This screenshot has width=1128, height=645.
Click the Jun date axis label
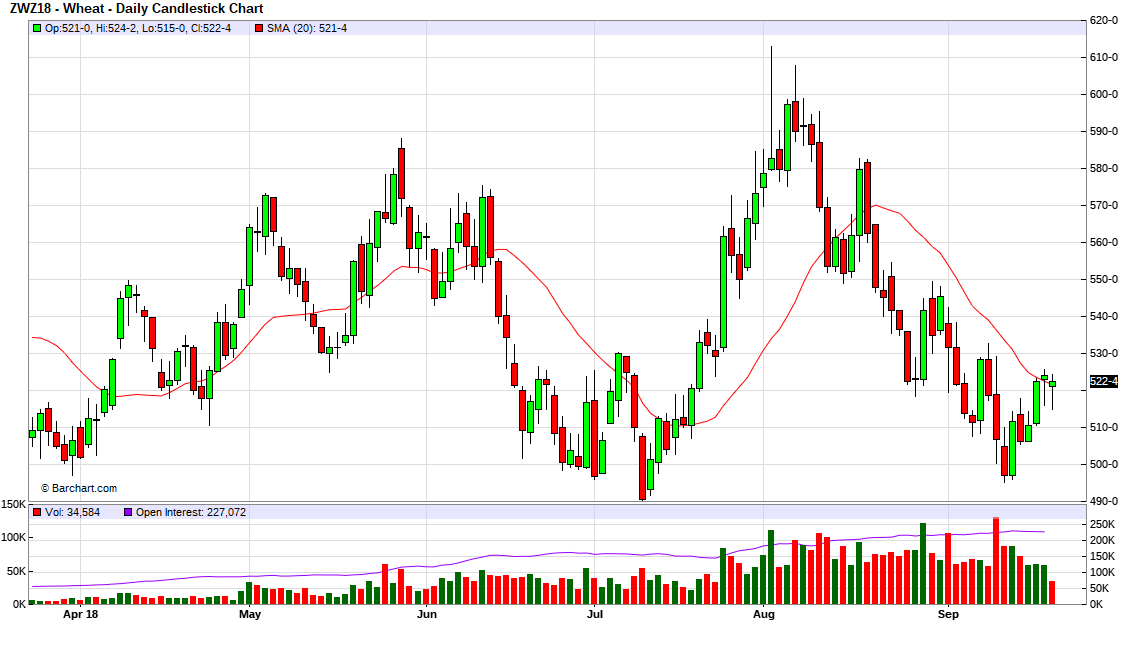(x=427, y=614)
